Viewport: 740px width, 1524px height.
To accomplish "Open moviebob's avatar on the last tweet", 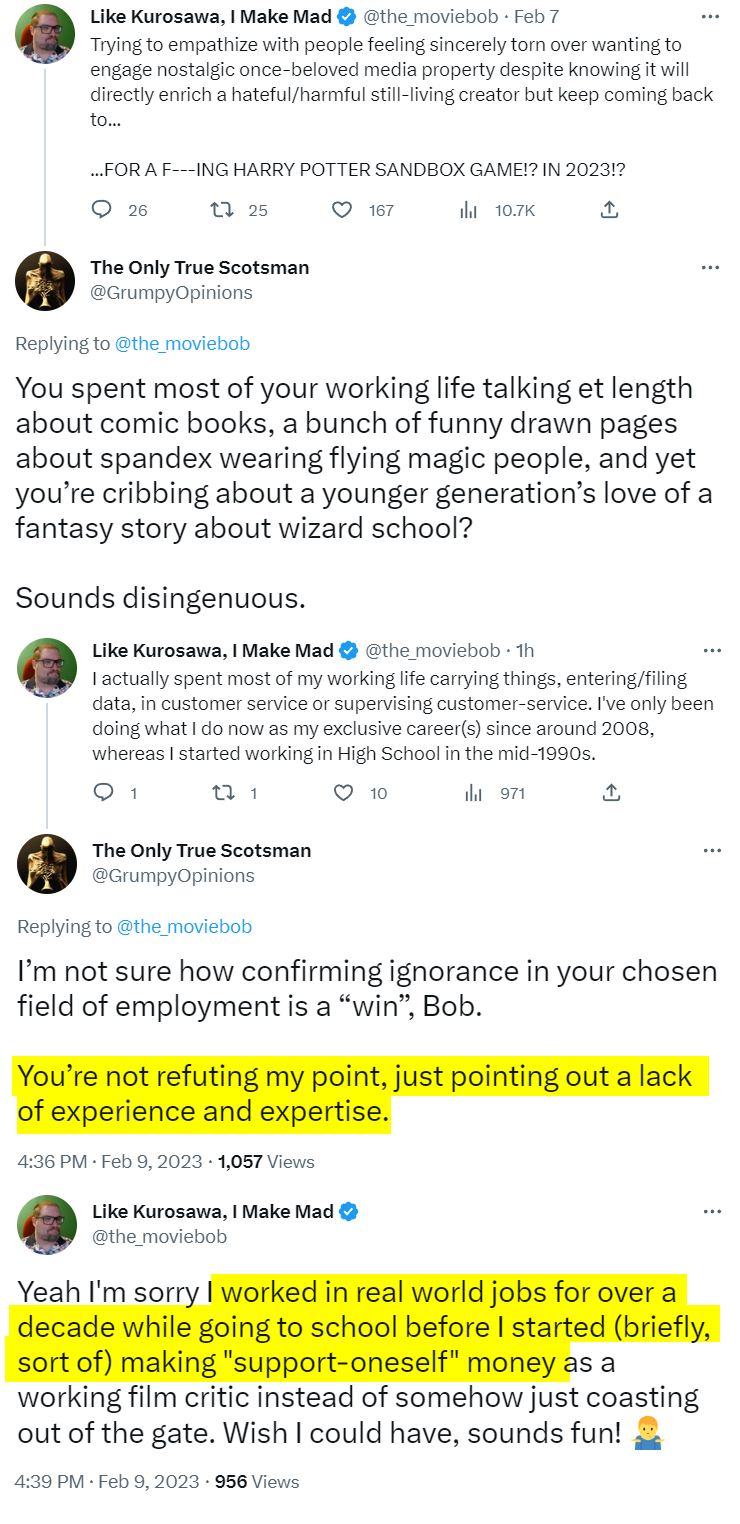I will click(47, 1225).
